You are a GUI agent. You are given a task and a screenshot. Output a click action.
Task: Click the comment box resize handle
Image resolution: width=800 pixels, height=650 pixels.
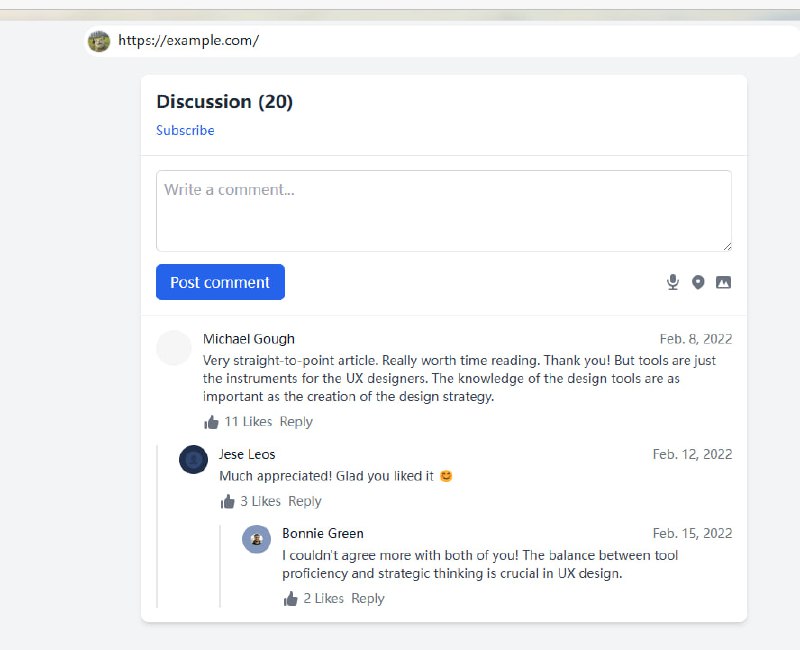[726, 246]
